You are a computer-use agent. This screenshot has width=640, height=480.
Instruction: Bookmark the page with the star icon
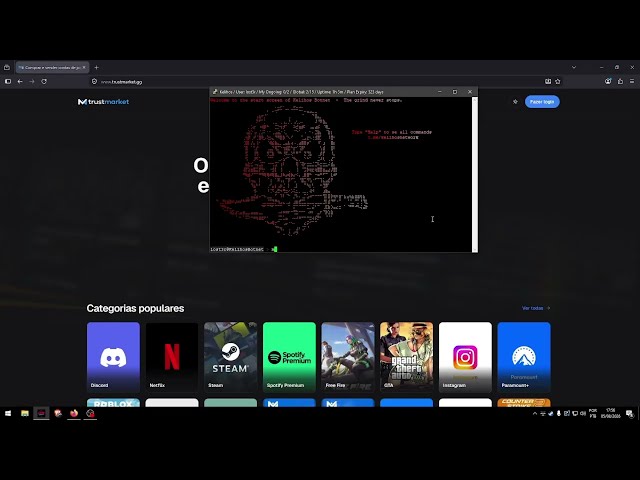point(558,82)
